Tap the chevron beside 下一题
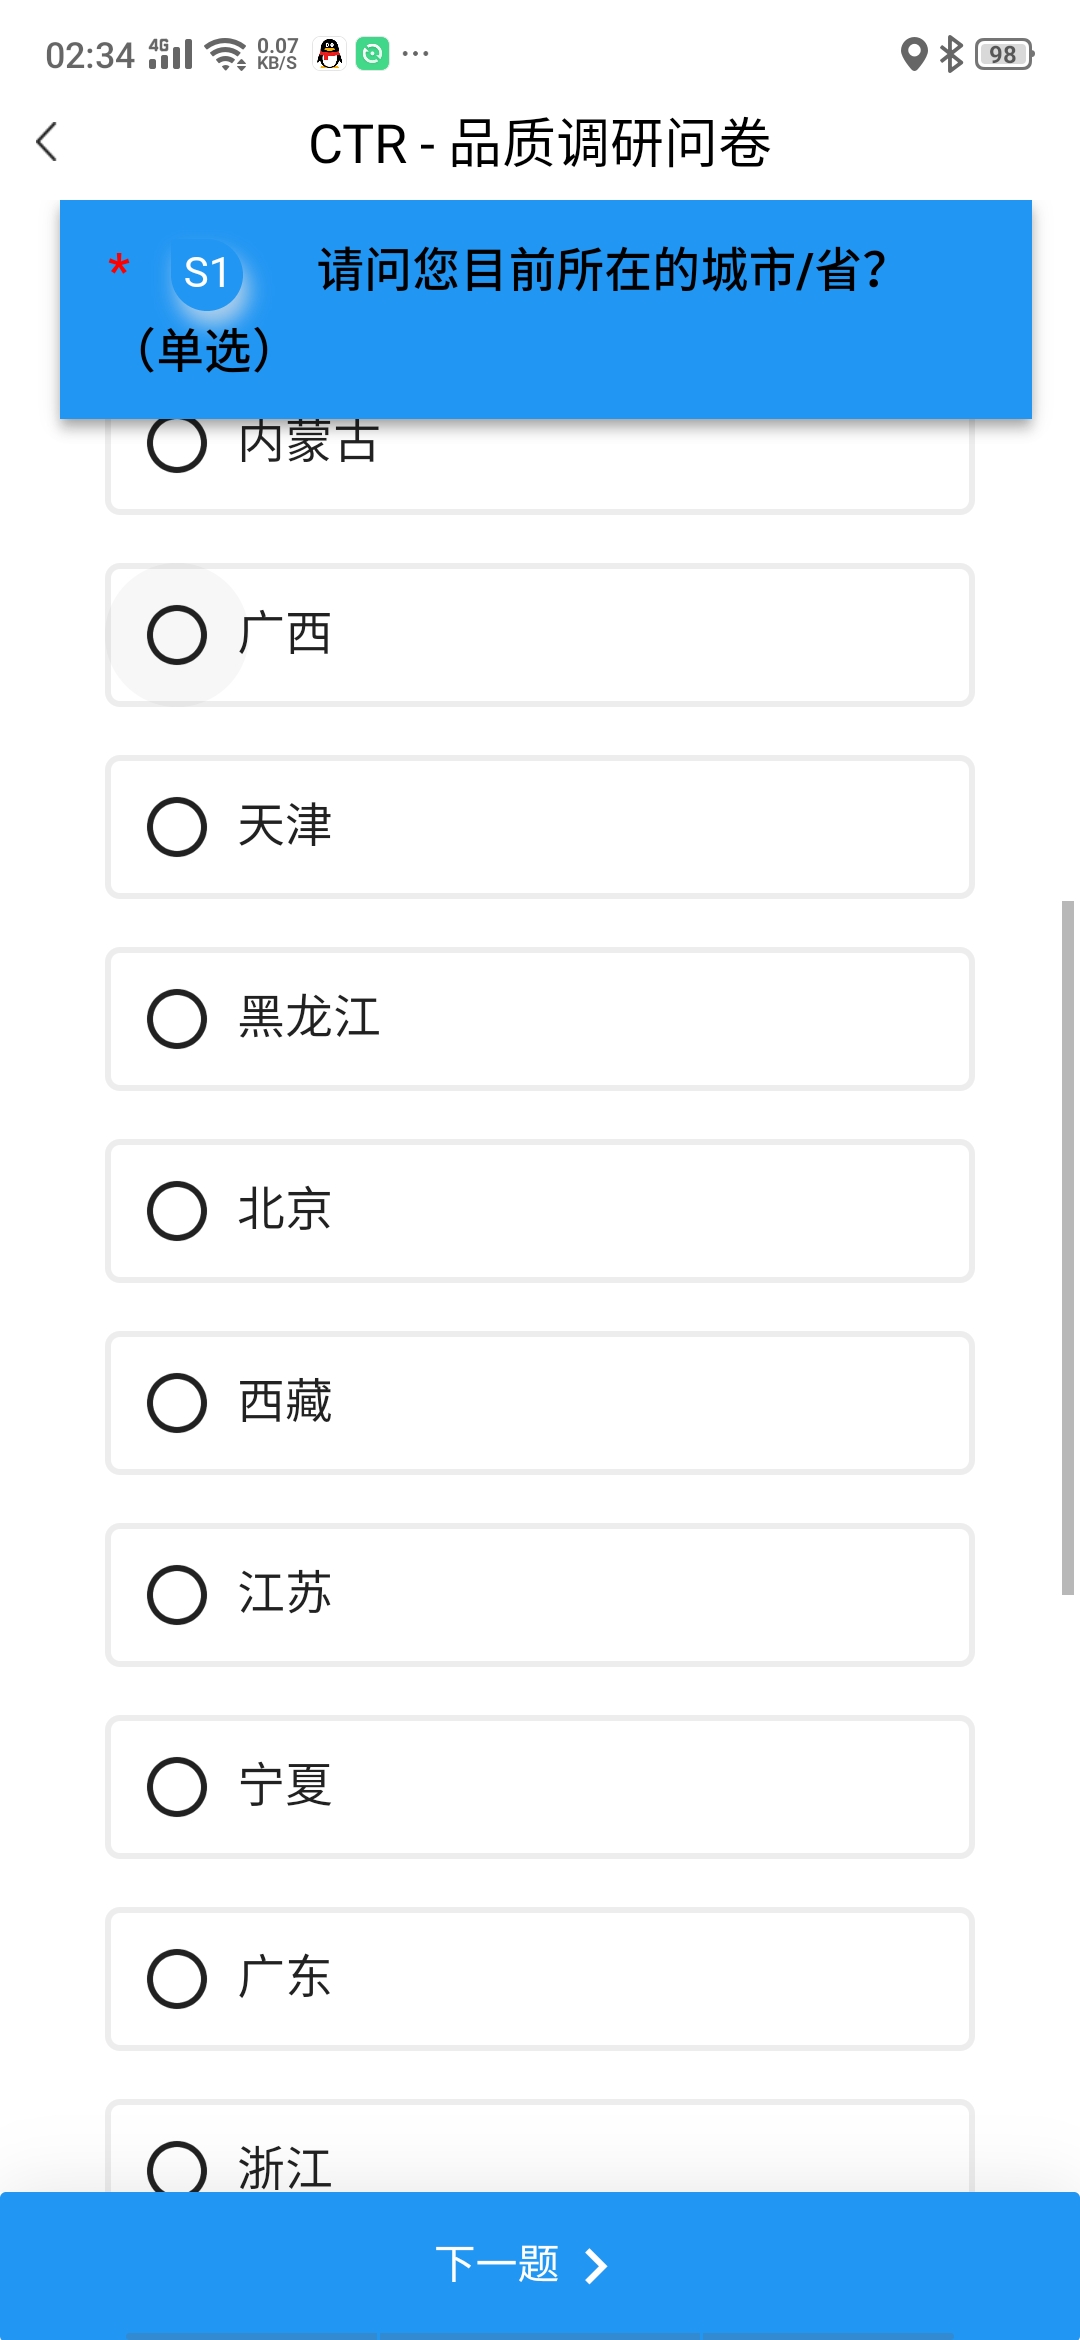 [x=596, y=2266]
